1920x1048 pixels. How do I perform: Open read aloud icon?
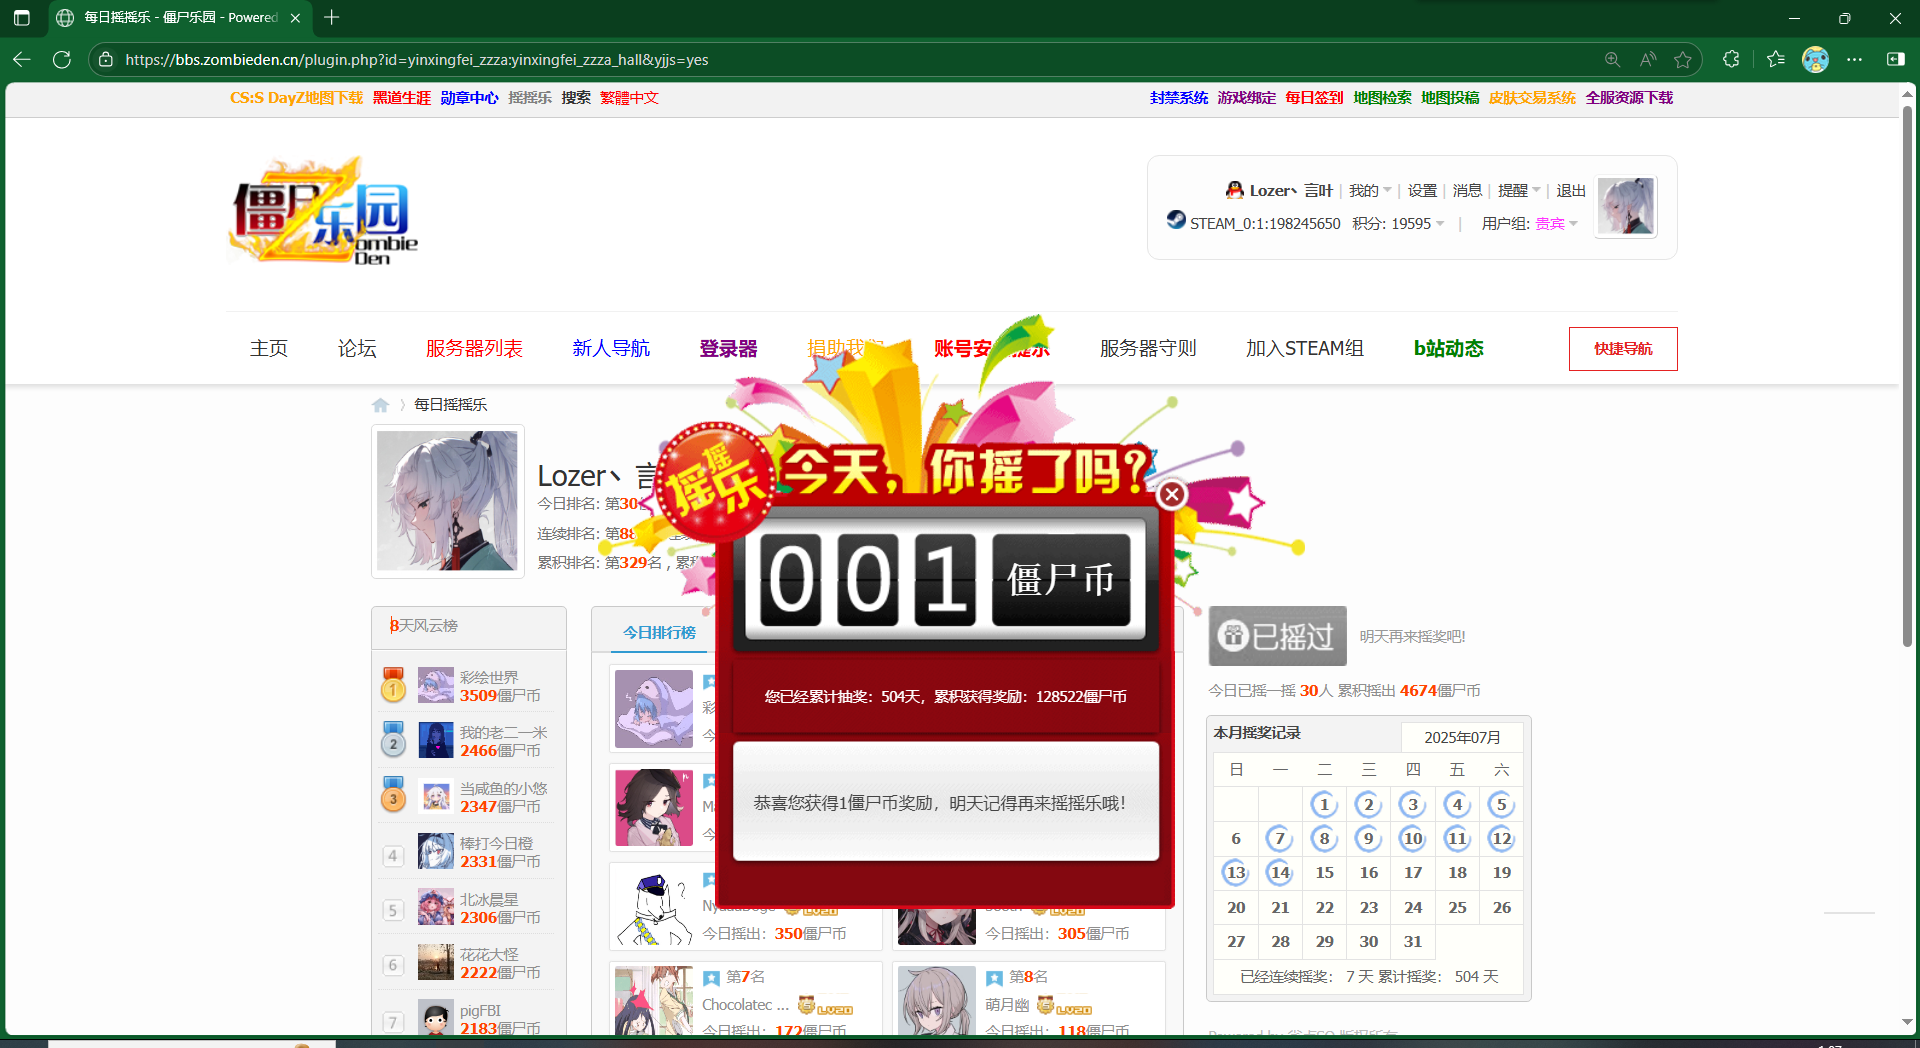(1648, 60)
